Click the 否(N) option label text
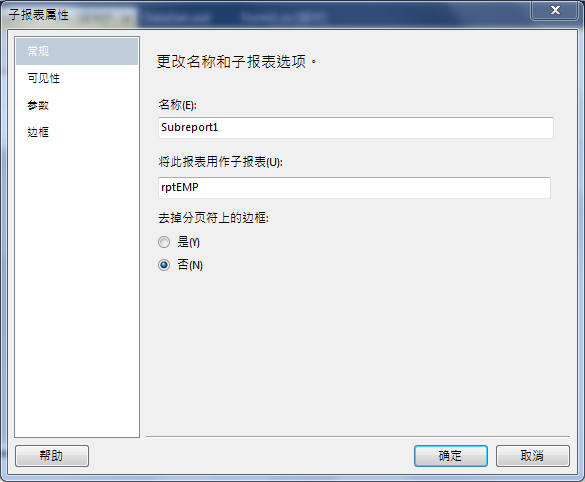The image size is (585, 482). (x=190, y=265)
